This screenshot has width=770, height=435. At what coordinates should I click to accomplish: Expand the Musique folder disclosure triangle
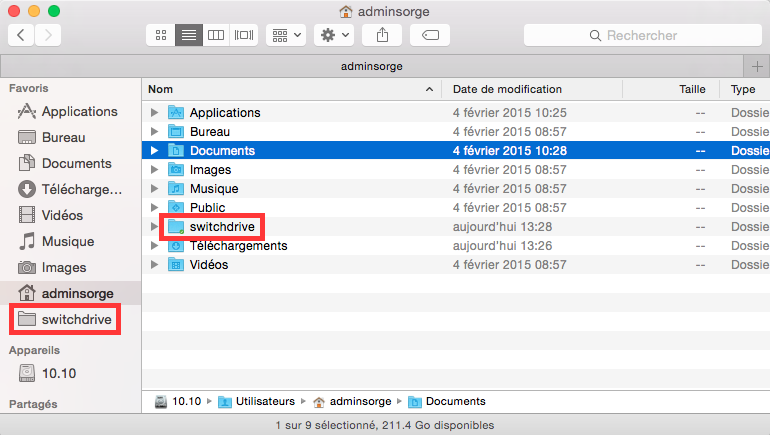[x=154, y=189]
